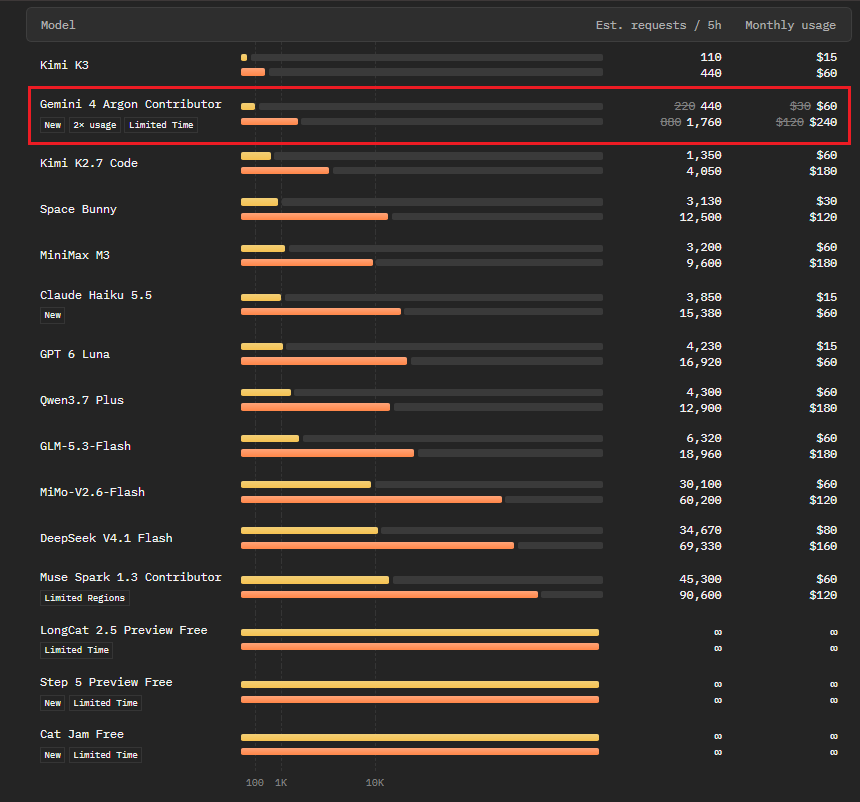Click the New badge under Step 5 Preview
Screen dimensions: 860x802
tap(53, 703)
